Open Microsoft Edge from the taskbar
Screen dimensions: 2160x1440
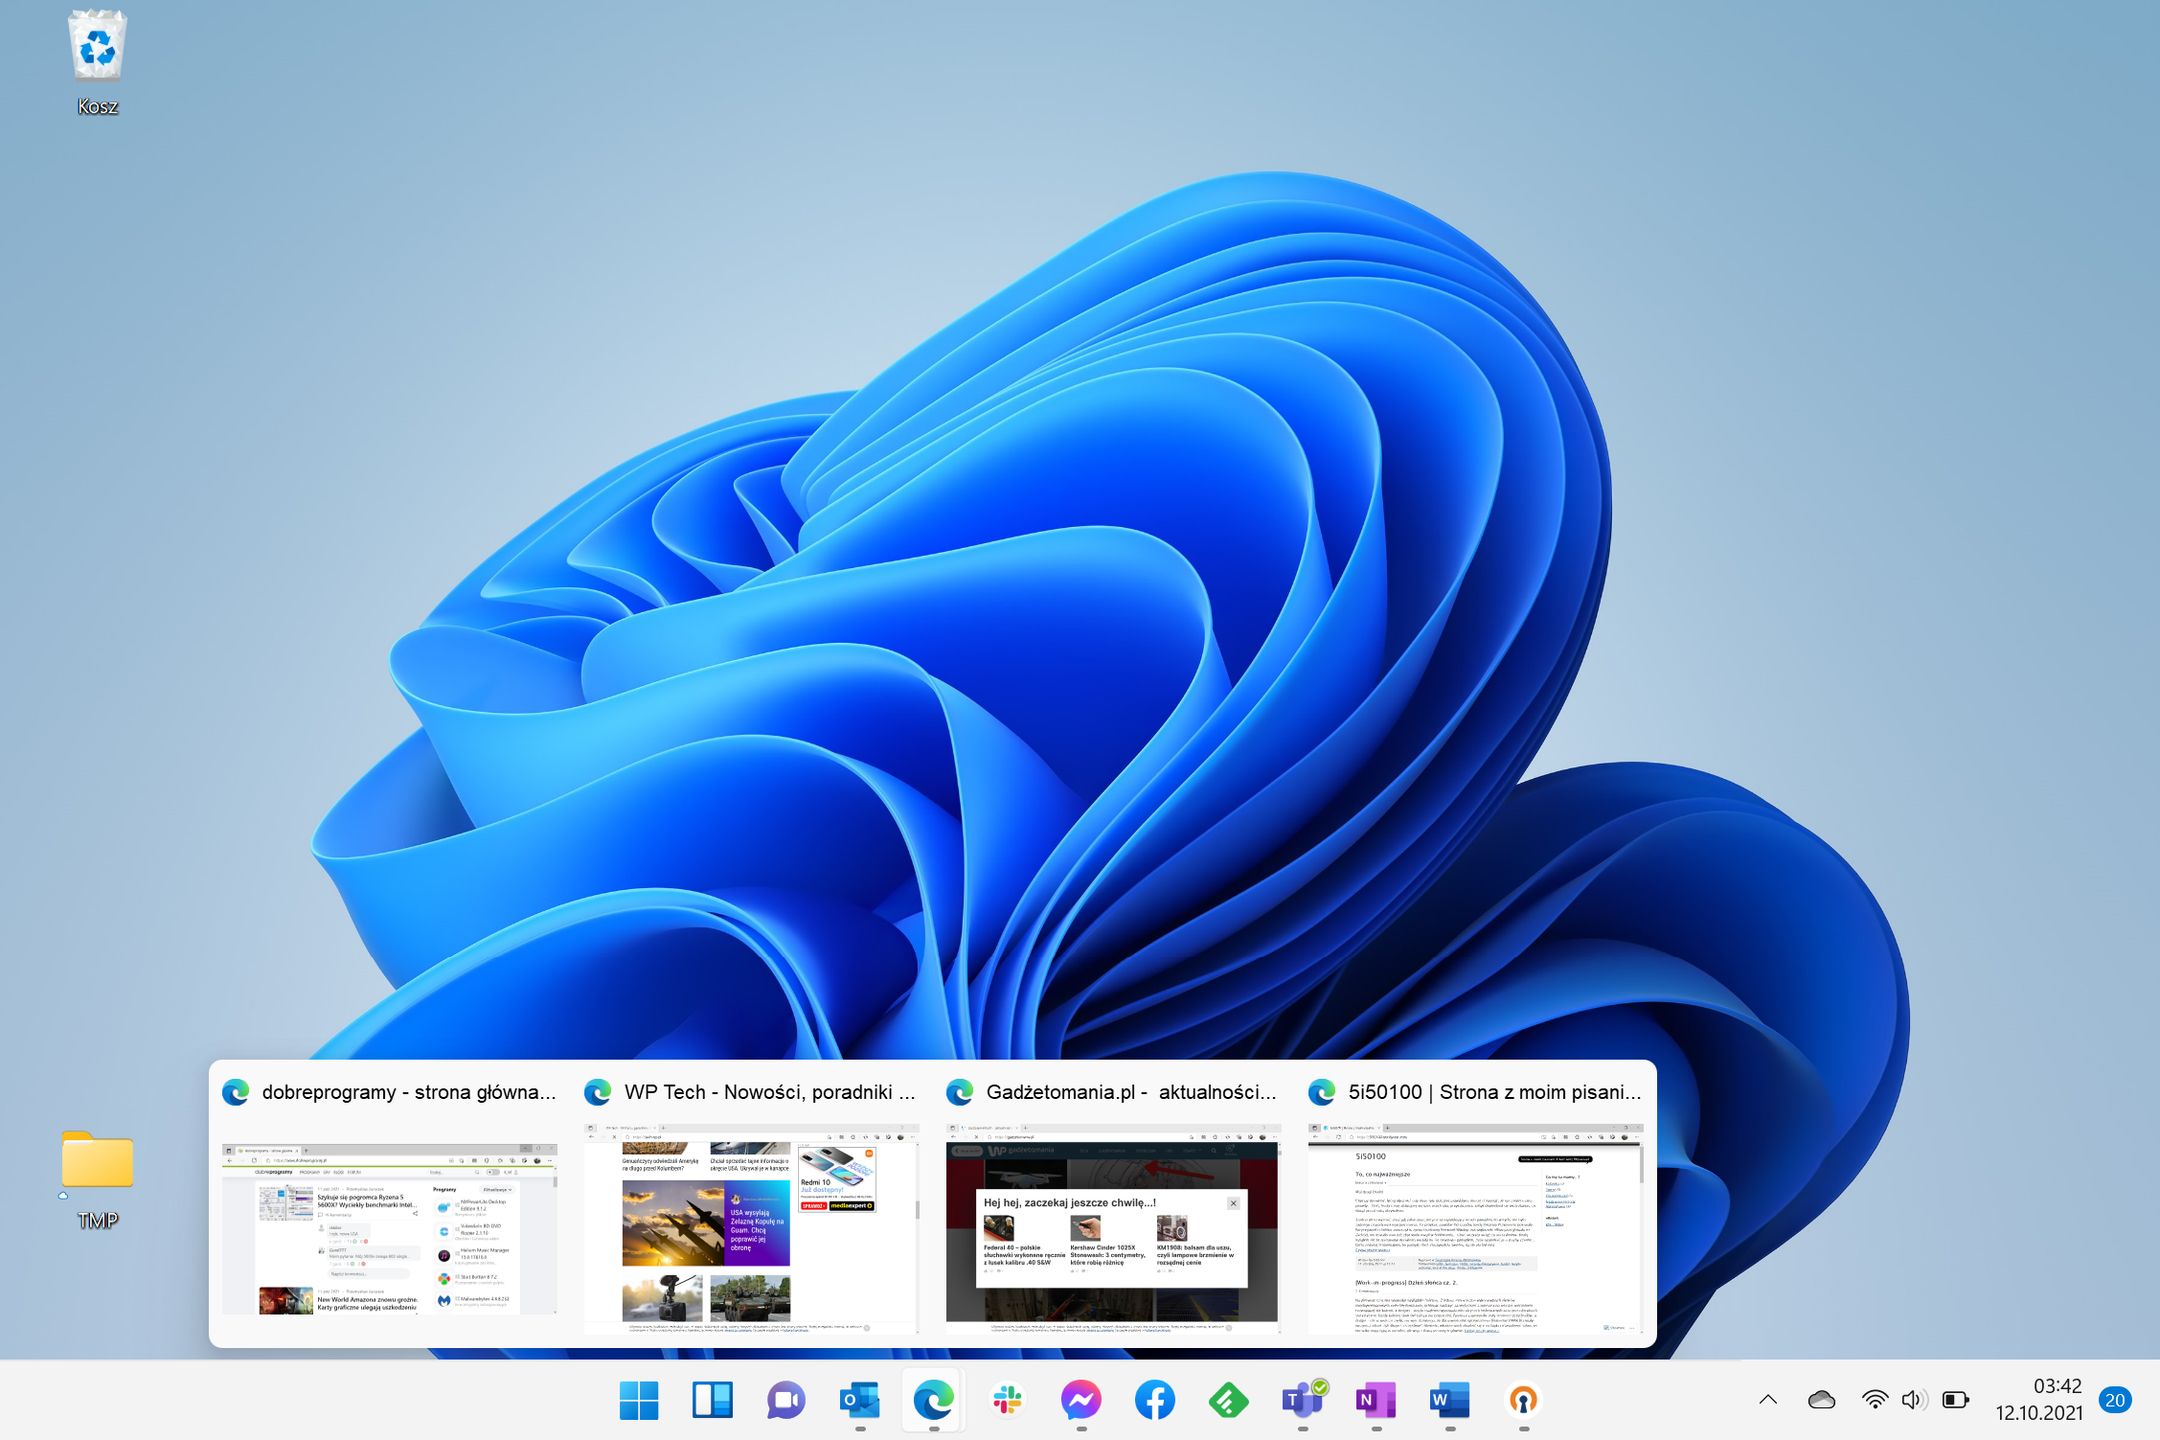coord(933,1401)
